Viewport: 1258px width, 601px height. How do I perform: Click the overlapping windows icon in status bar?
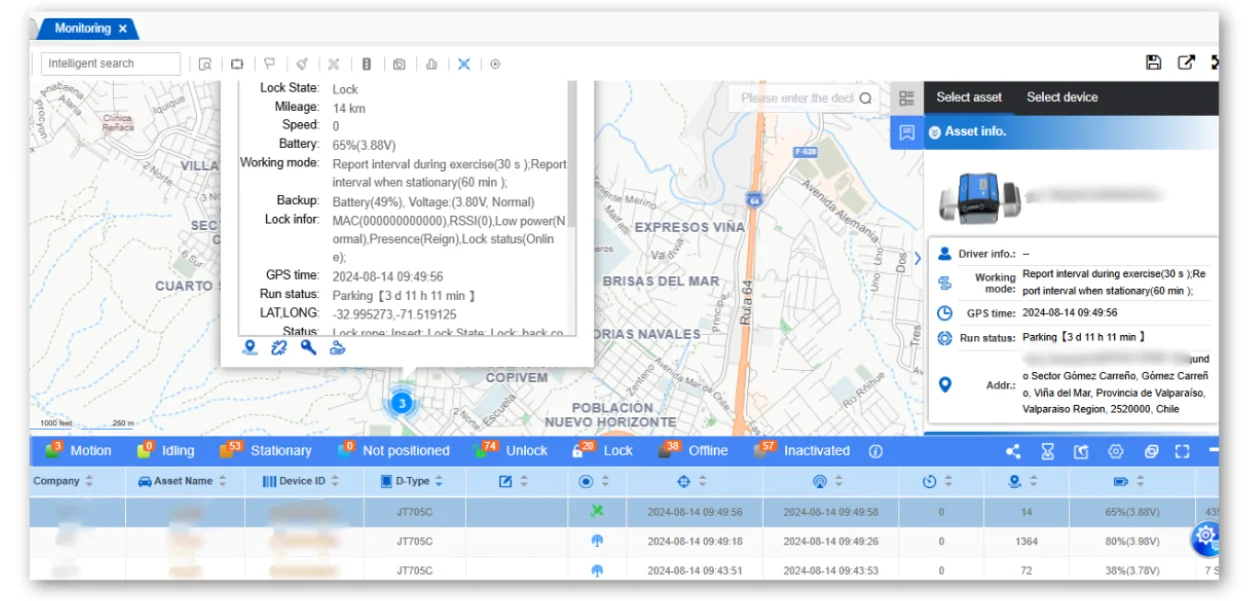pyautogui.click(x=1151, y=451)
